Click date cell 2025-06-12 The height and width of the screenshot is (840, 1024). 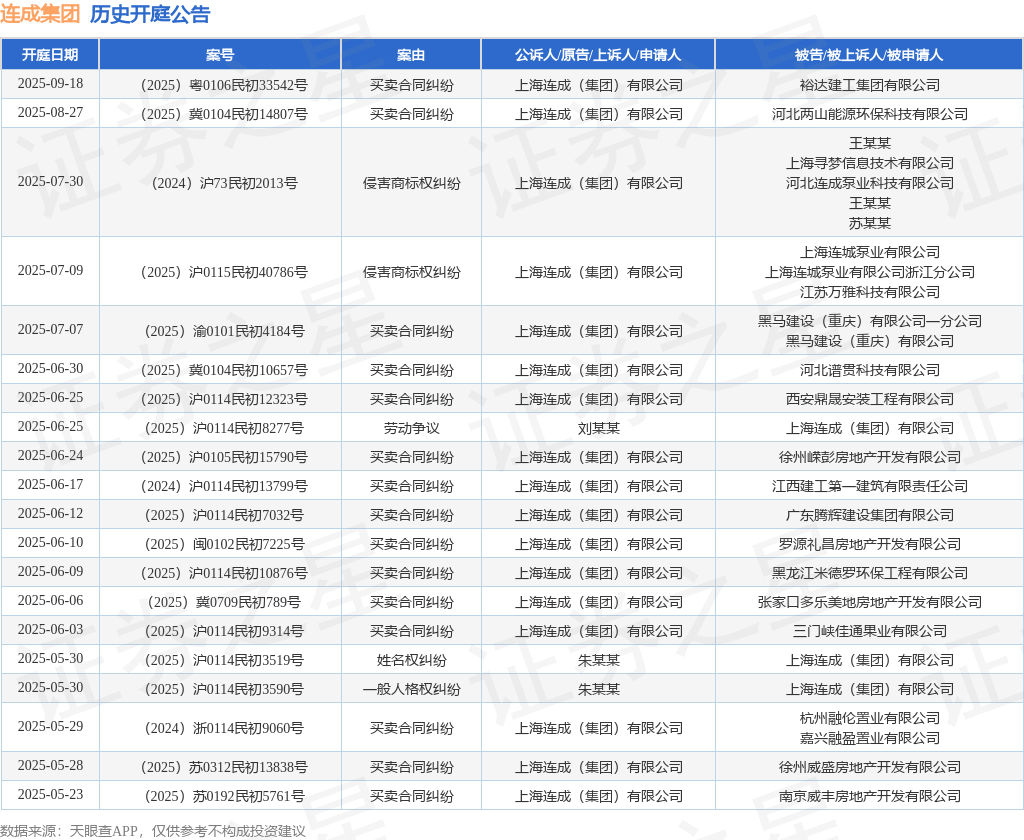50,513
